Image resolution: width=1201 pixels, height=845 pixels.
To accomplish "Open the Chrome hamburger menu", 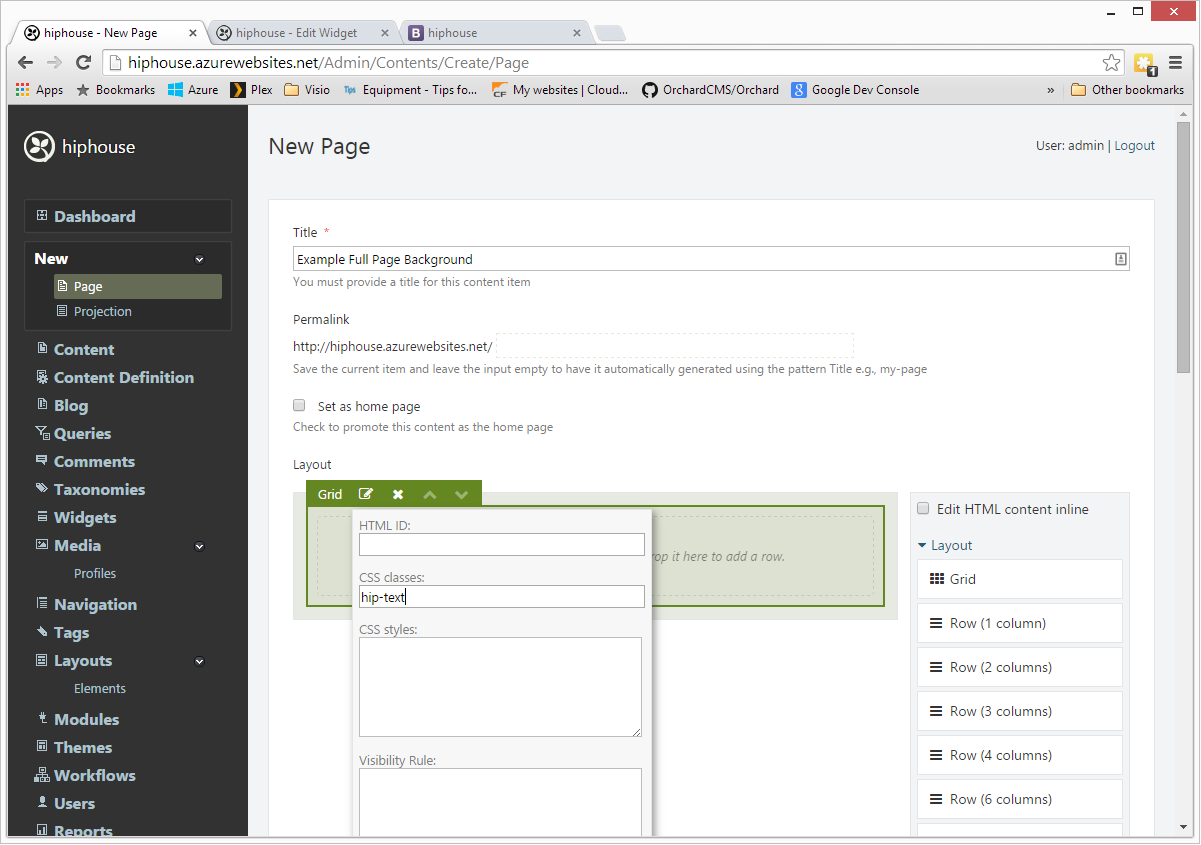I will 1176,63.
